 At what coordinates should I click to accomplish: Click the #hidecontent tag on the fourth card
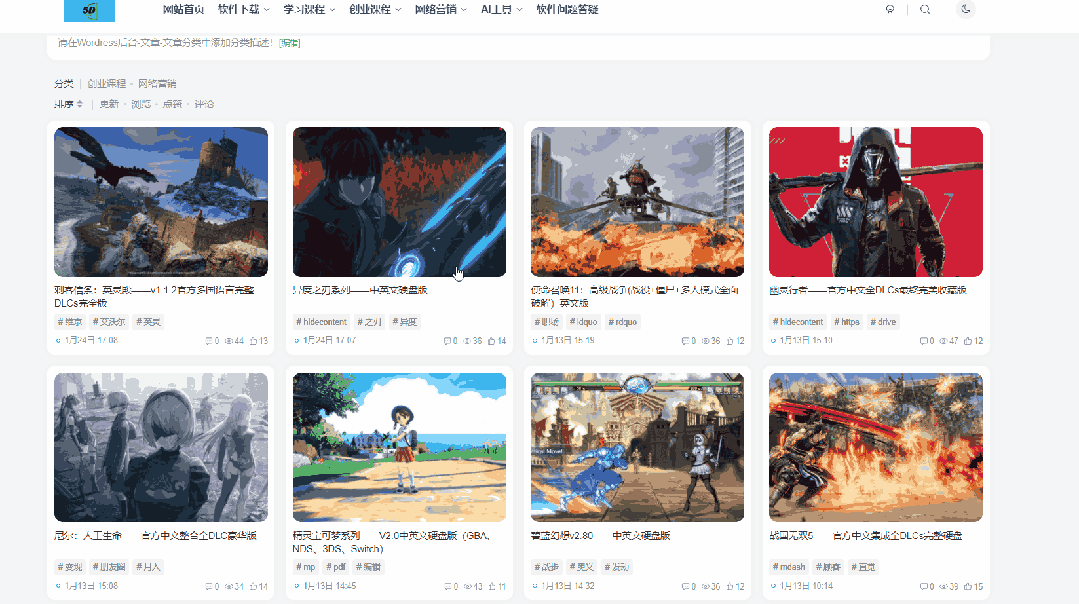pos(798,322)
